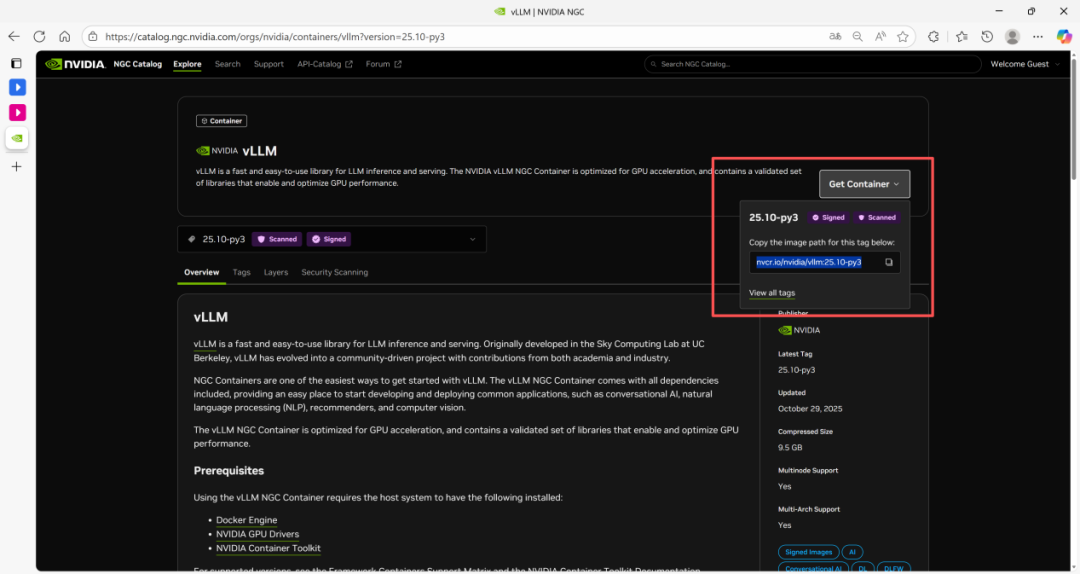Click the Signed badge in the popup

(828, 217)
